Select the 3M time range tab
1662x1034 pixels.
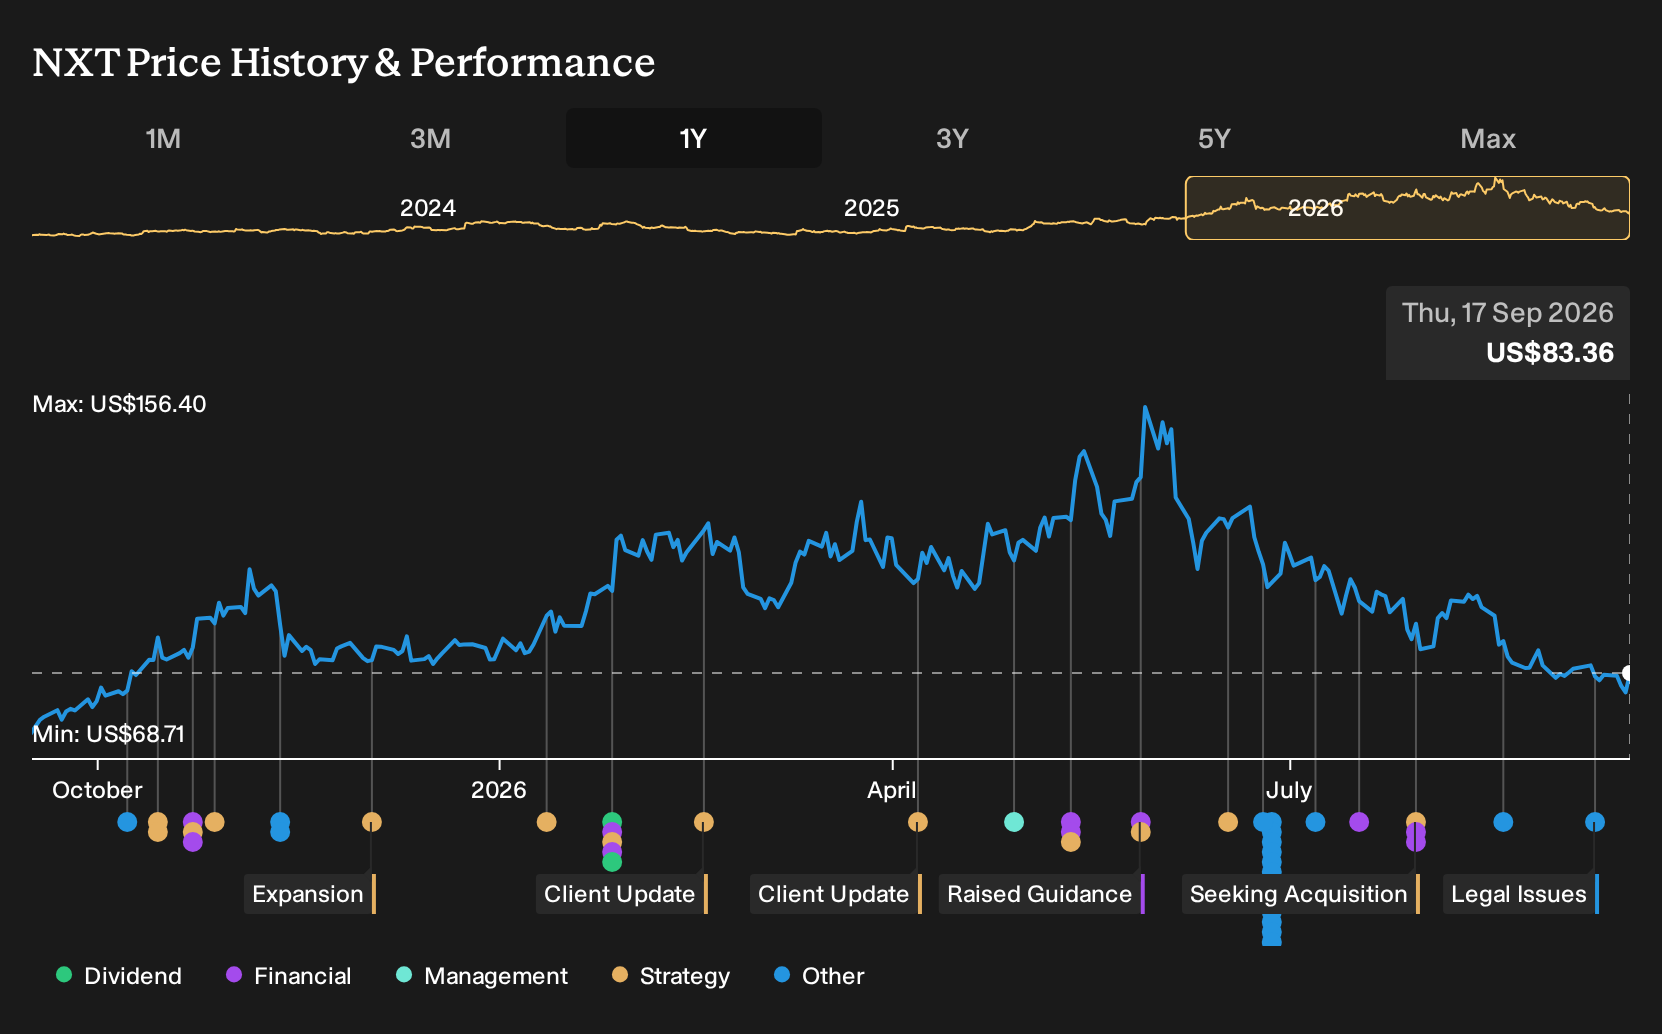(x=430, y=138)
